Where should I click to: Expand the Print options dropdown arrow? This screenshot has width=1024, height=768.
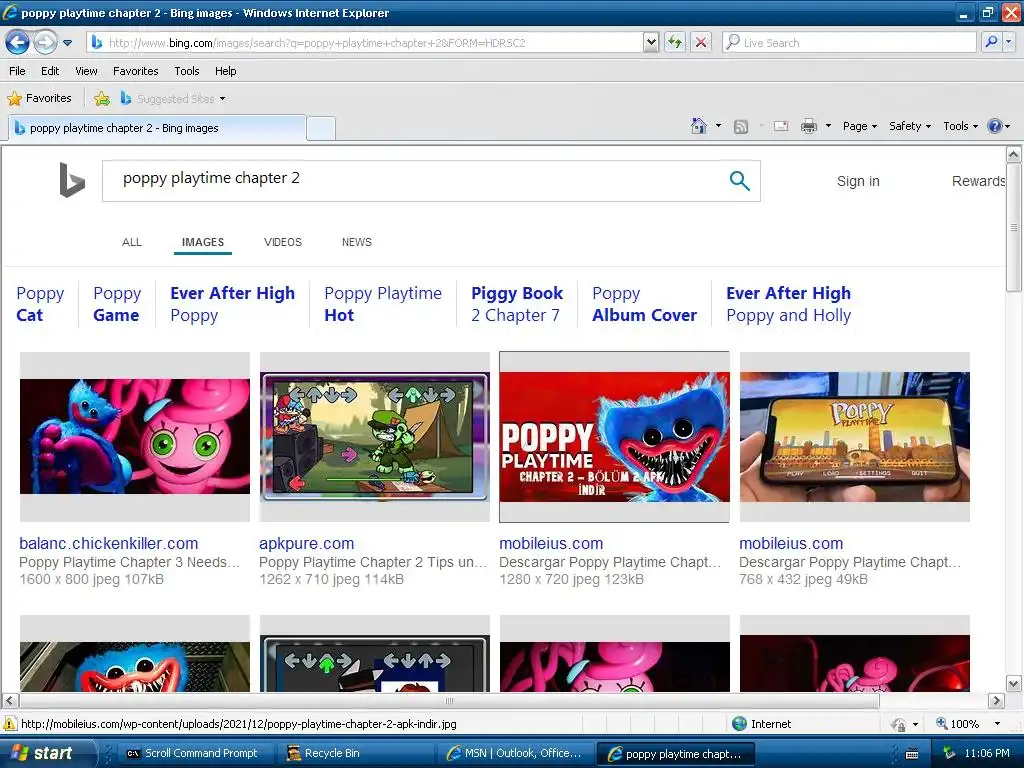pos(828,126)
